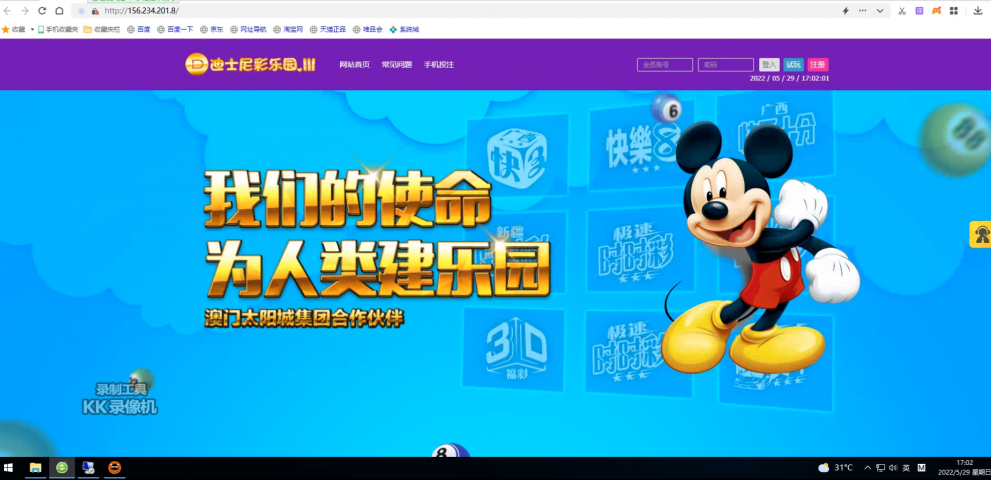Click the volume speaker tray icon

pyautogui.click(x=893, y=468)
